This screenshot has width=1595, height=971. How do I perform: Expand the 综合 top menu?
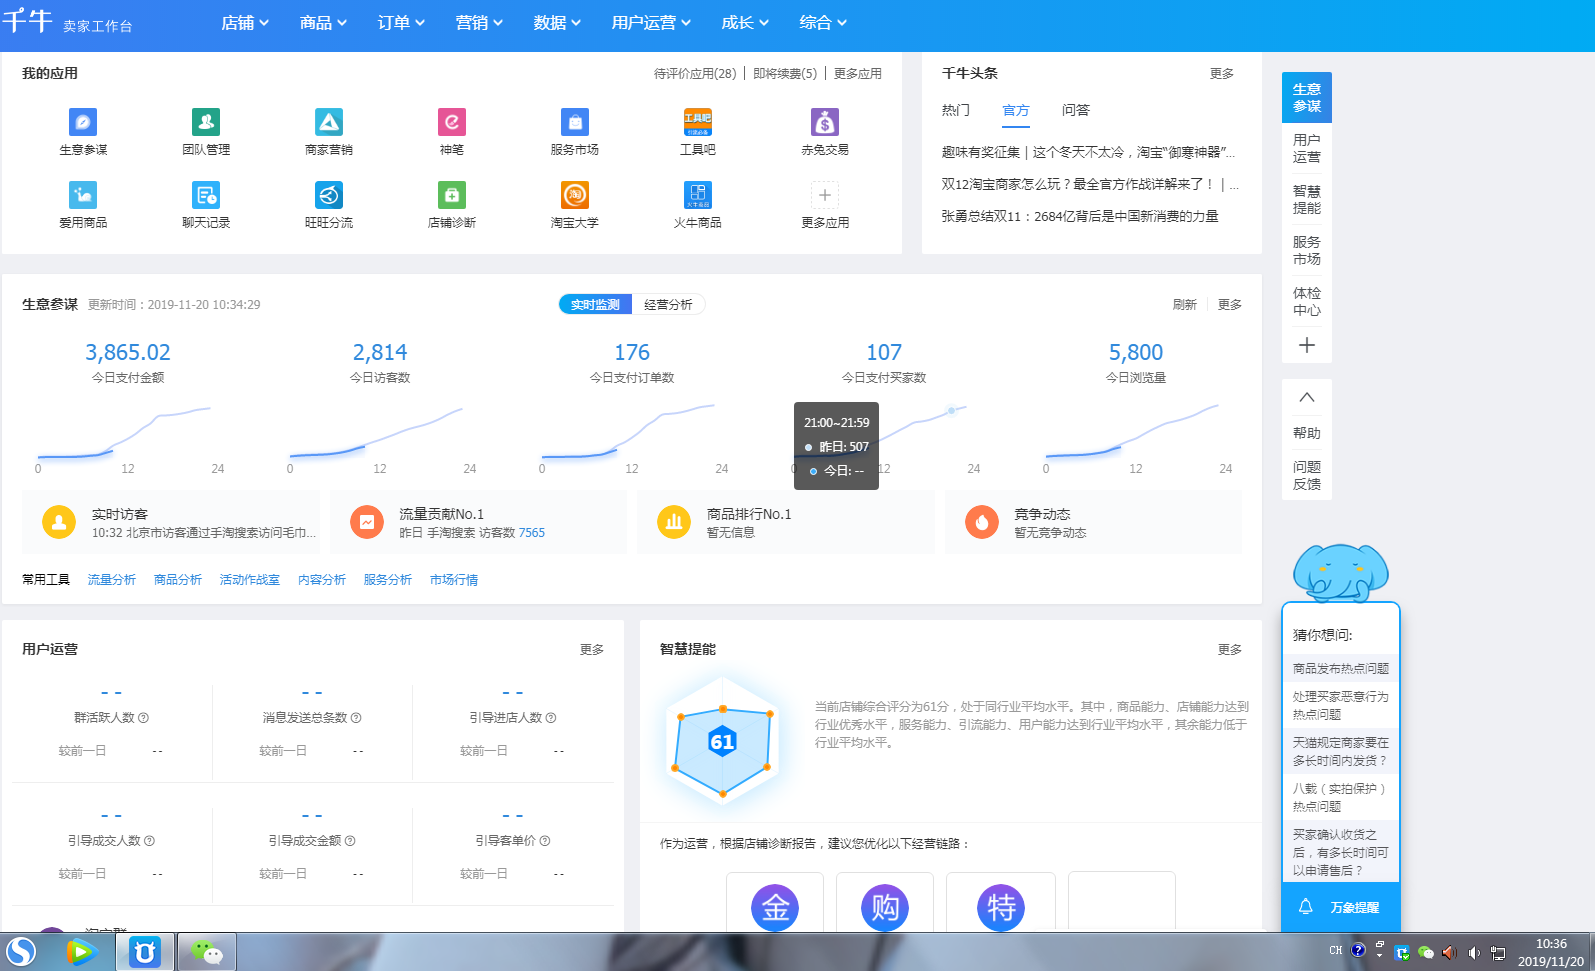pos(823,23)
